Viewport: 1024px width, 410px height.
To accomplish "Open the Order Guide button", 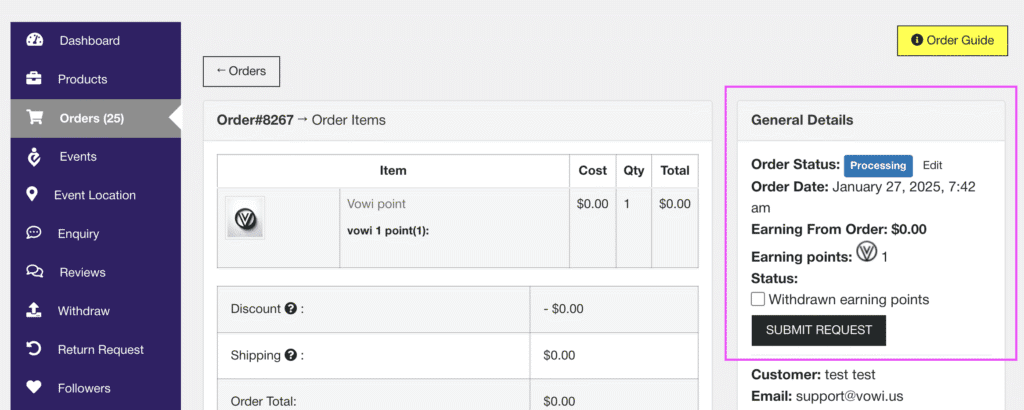I will (x=952, y=40).
